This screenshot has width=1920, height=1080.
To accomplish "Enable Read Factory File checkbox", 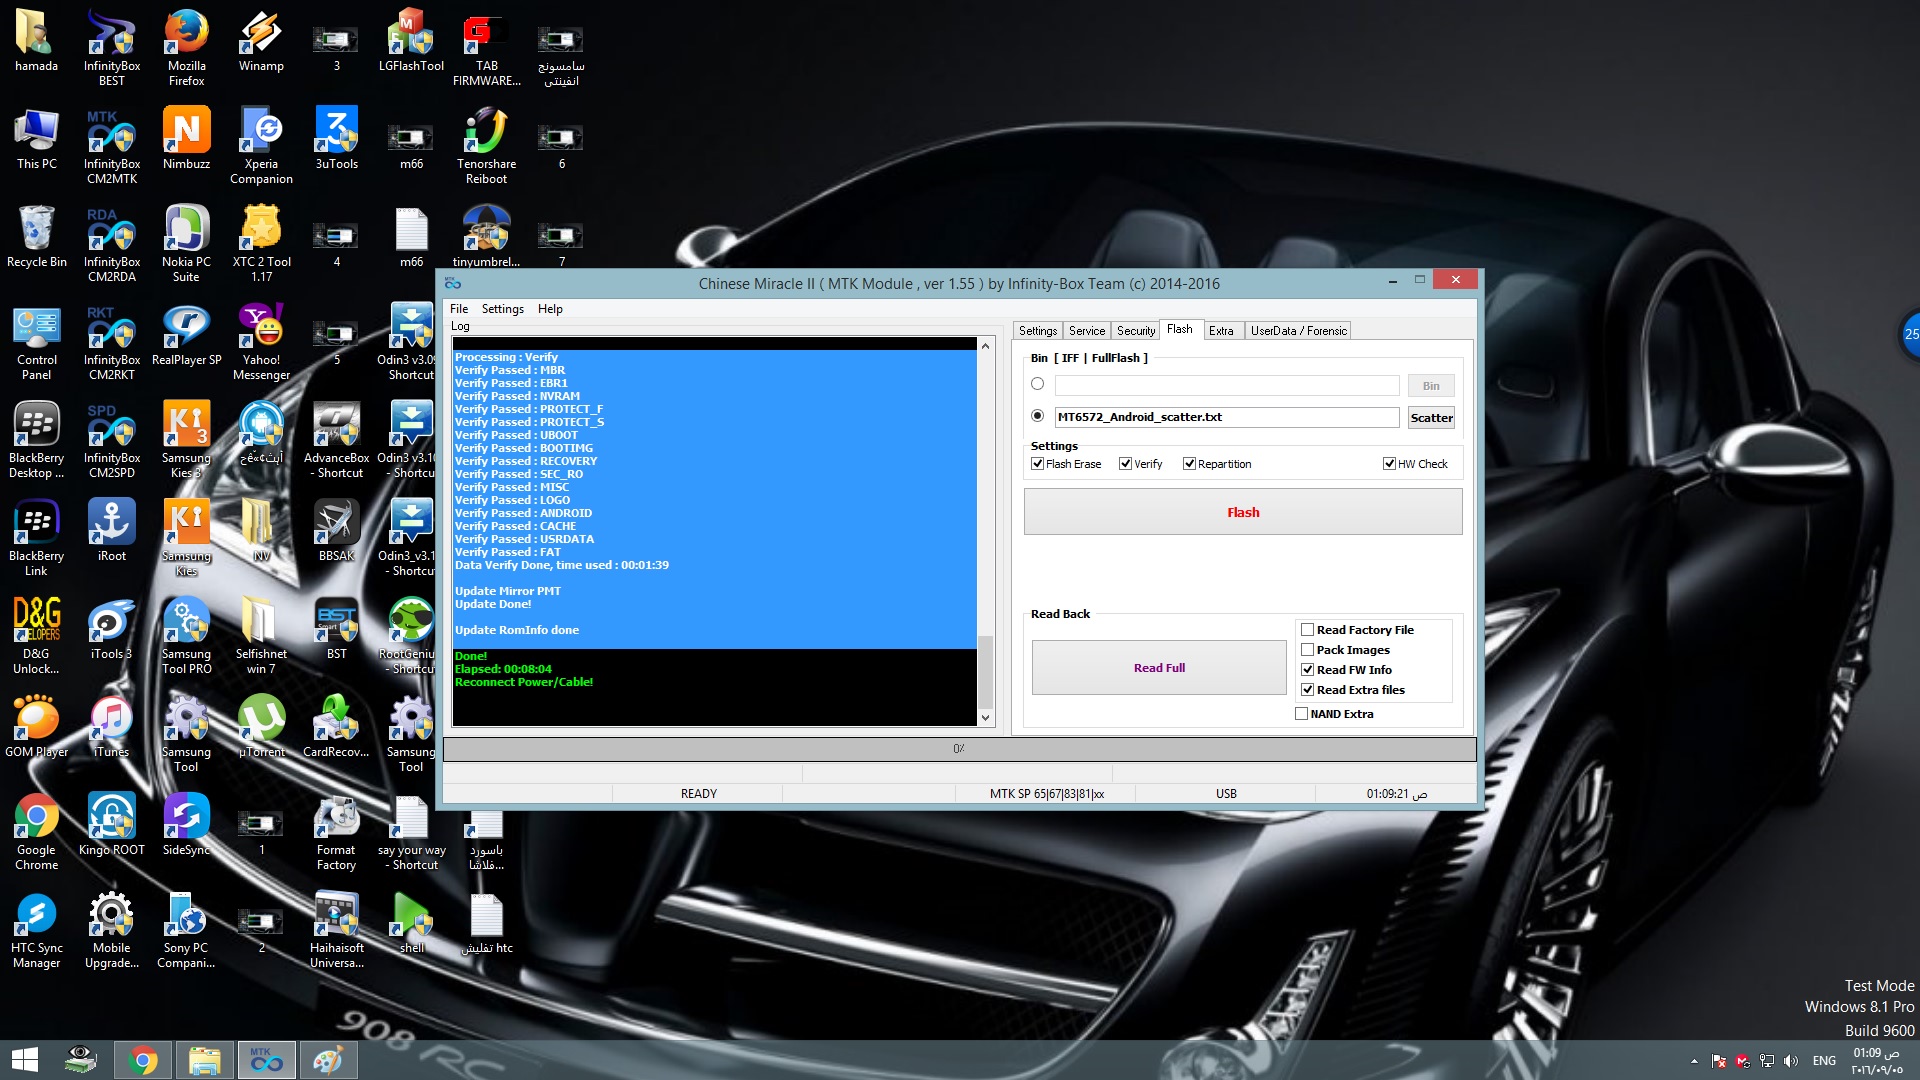I will click(x=1307, y=630).
